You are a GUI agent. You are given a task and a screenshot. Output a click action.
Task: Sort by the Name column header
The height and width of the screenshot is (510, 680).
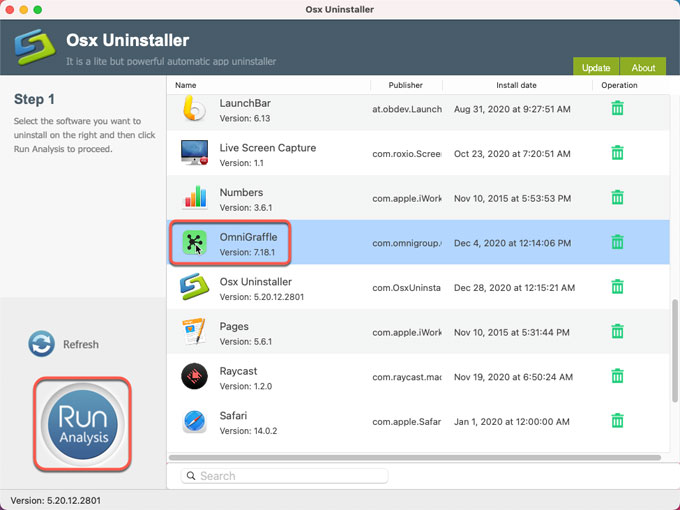186,85
